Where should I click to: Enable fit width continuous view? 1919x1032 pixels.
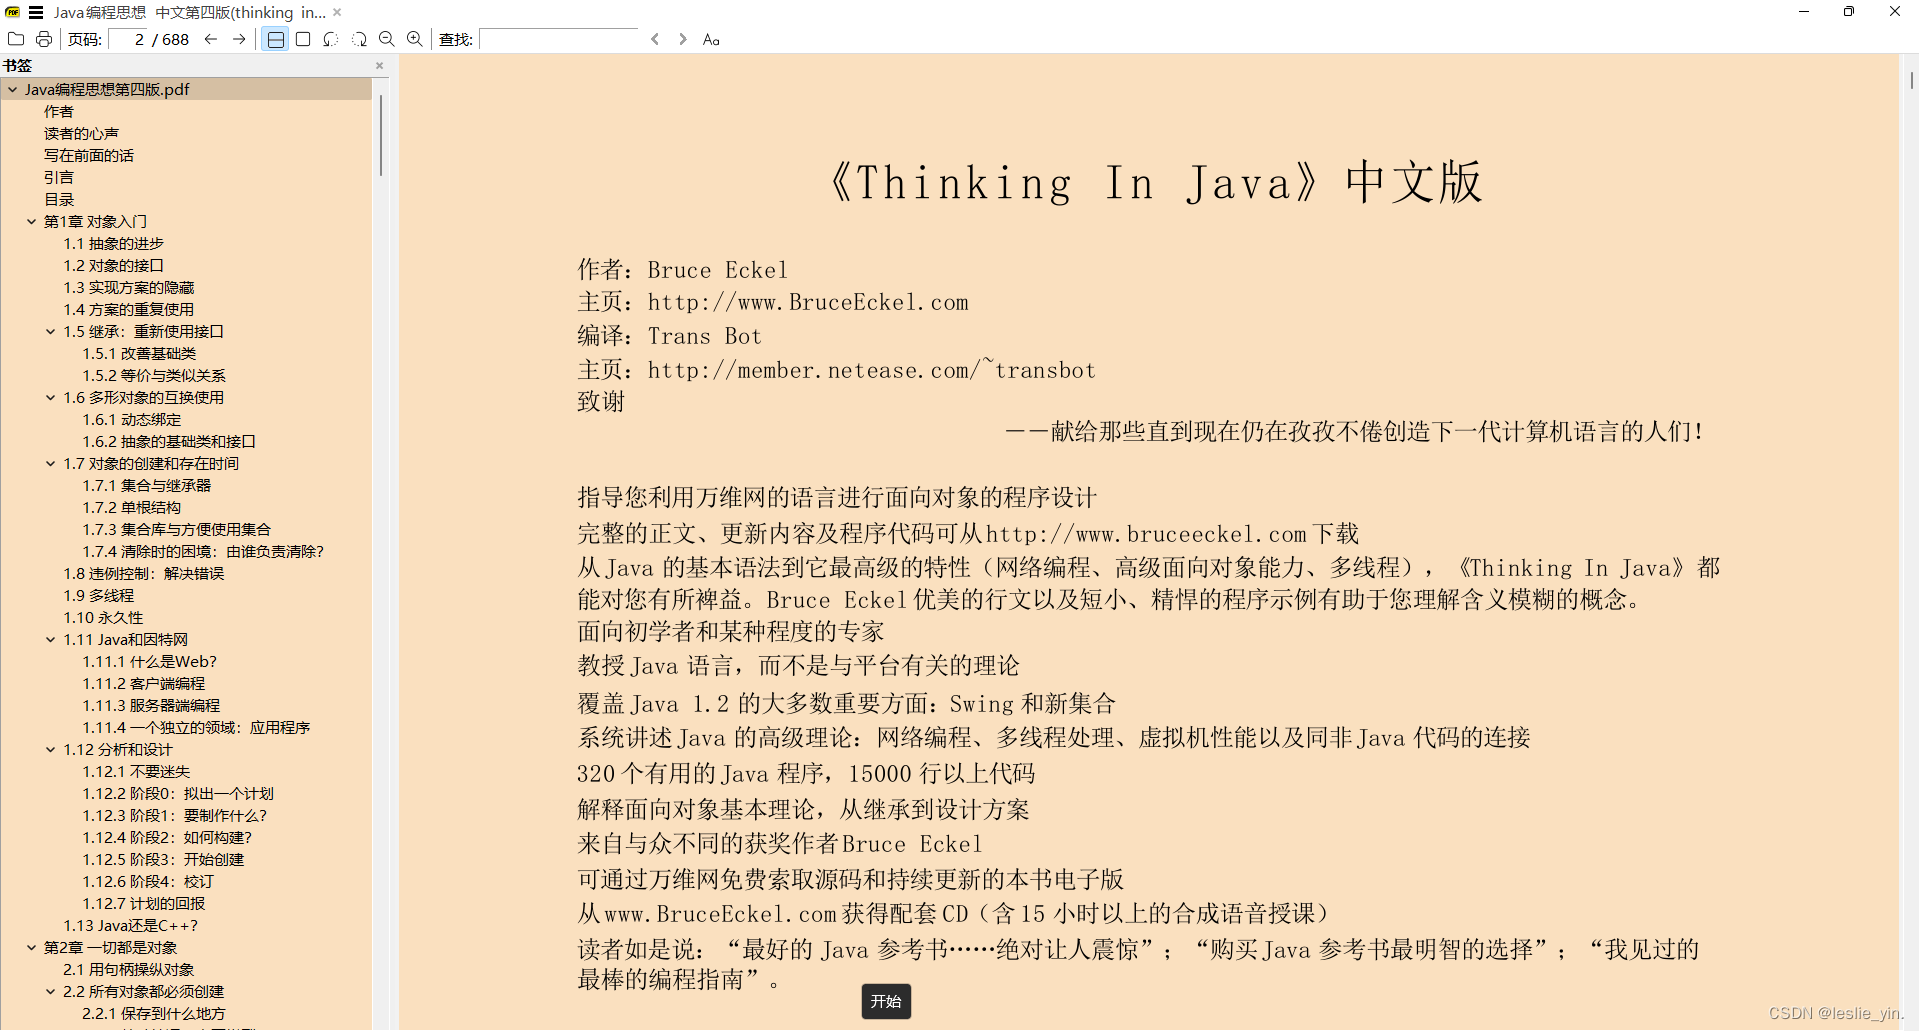(x=275, y=39)
